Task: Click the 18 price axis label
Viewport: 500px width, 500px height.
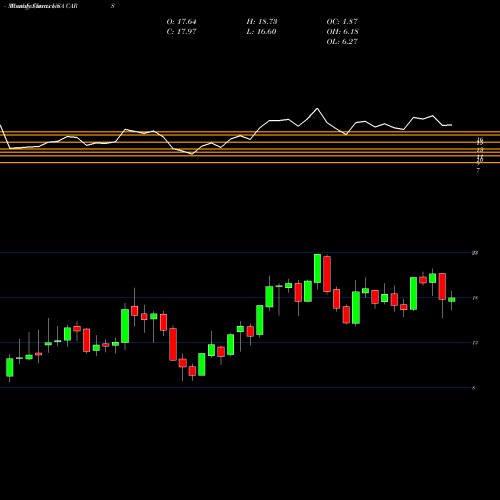Action: (x=475, y=298)
